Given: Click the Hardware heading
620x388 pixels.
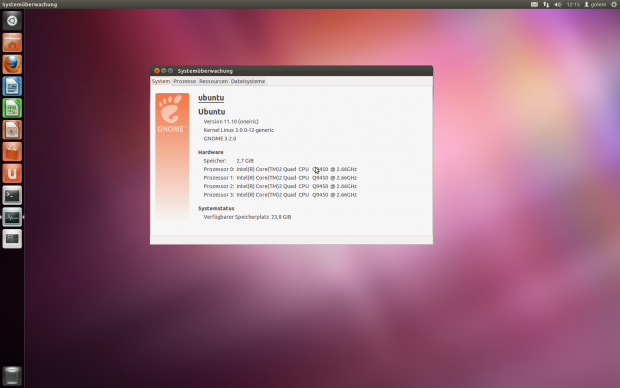Looking at the screenshot, I should (x=211, y=152).
